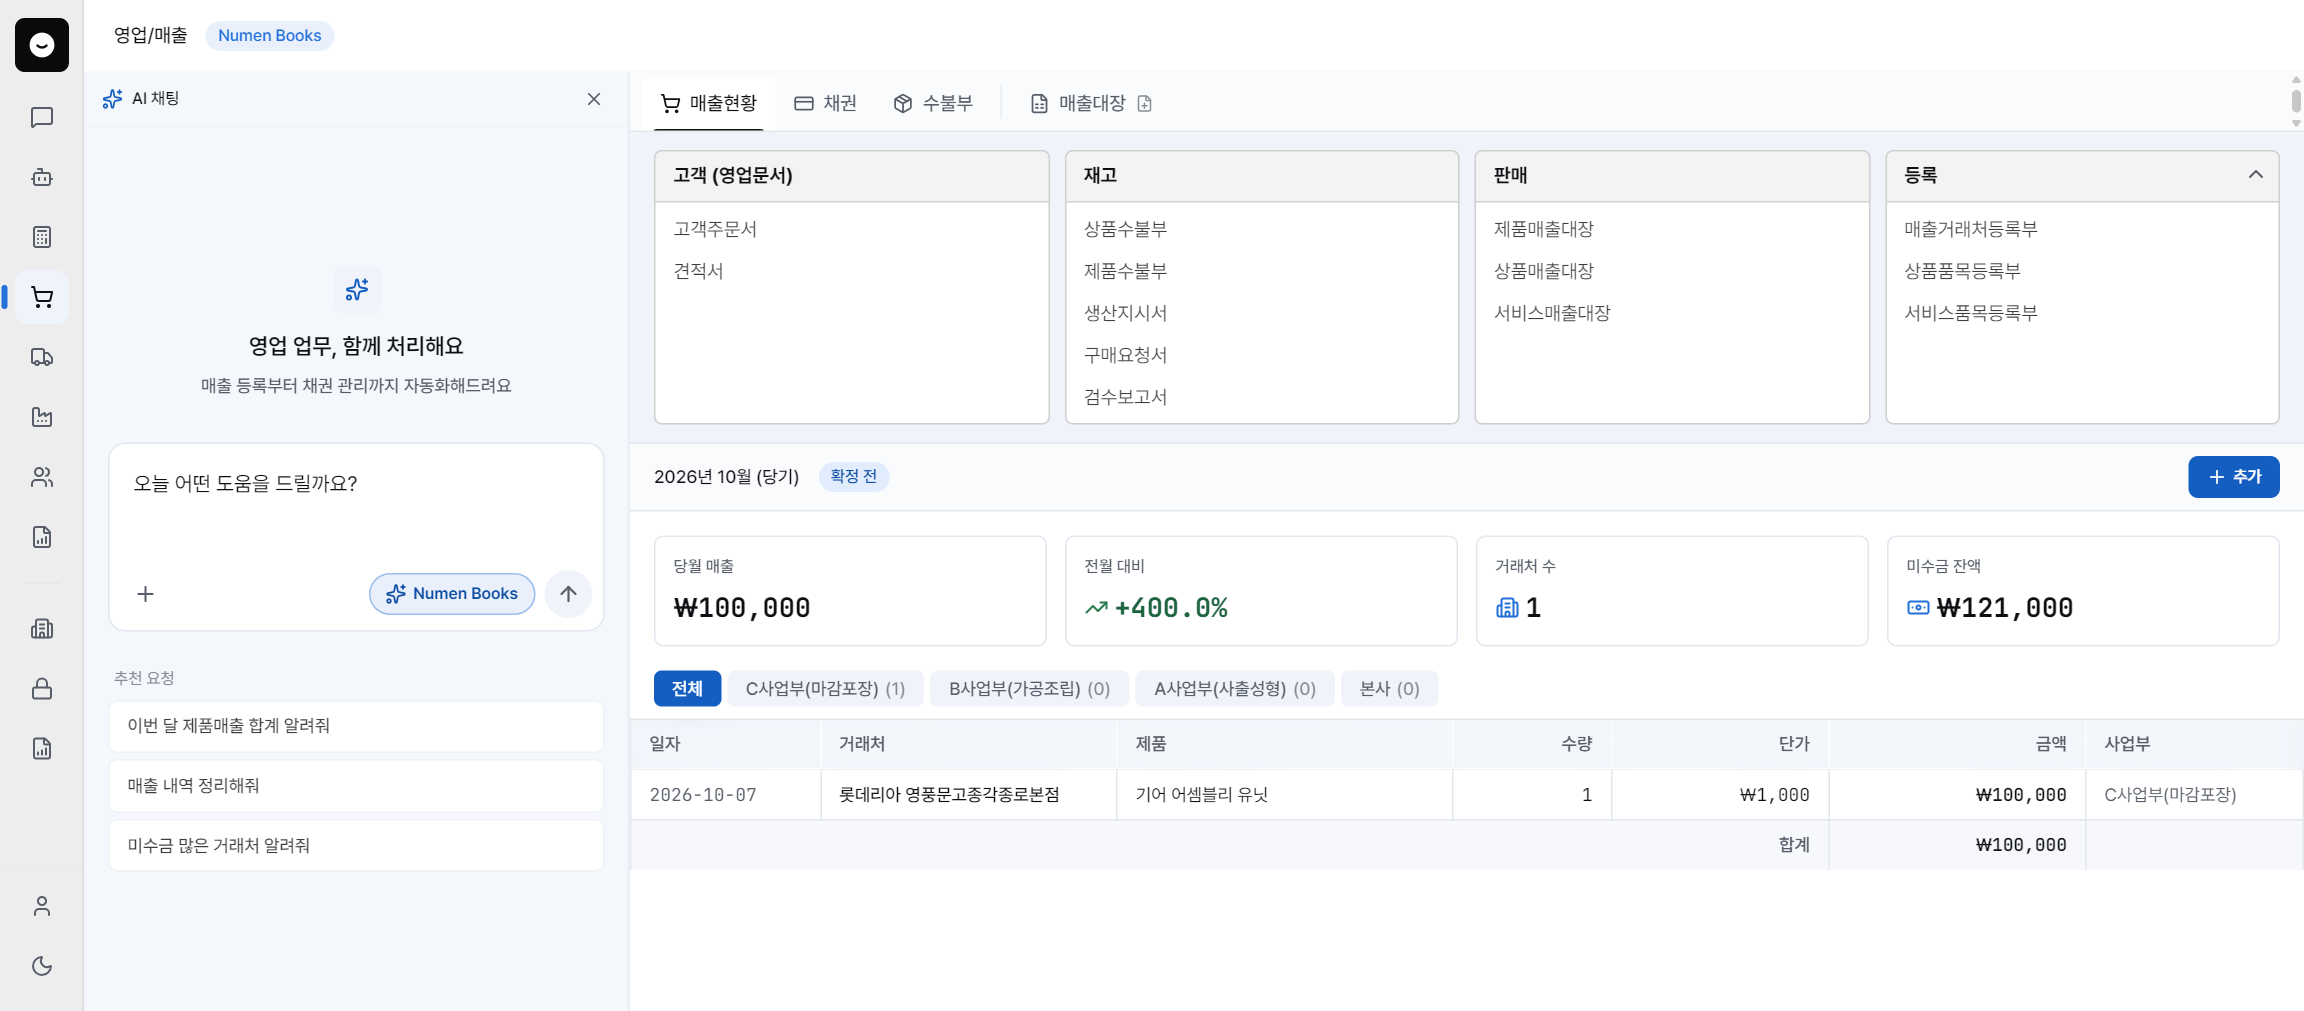Click export icon next to 매출대장 tab
Image resolution: width=2304 pixels, height=1011 pixels.
pyautogui.click(x=1145, y=103)
